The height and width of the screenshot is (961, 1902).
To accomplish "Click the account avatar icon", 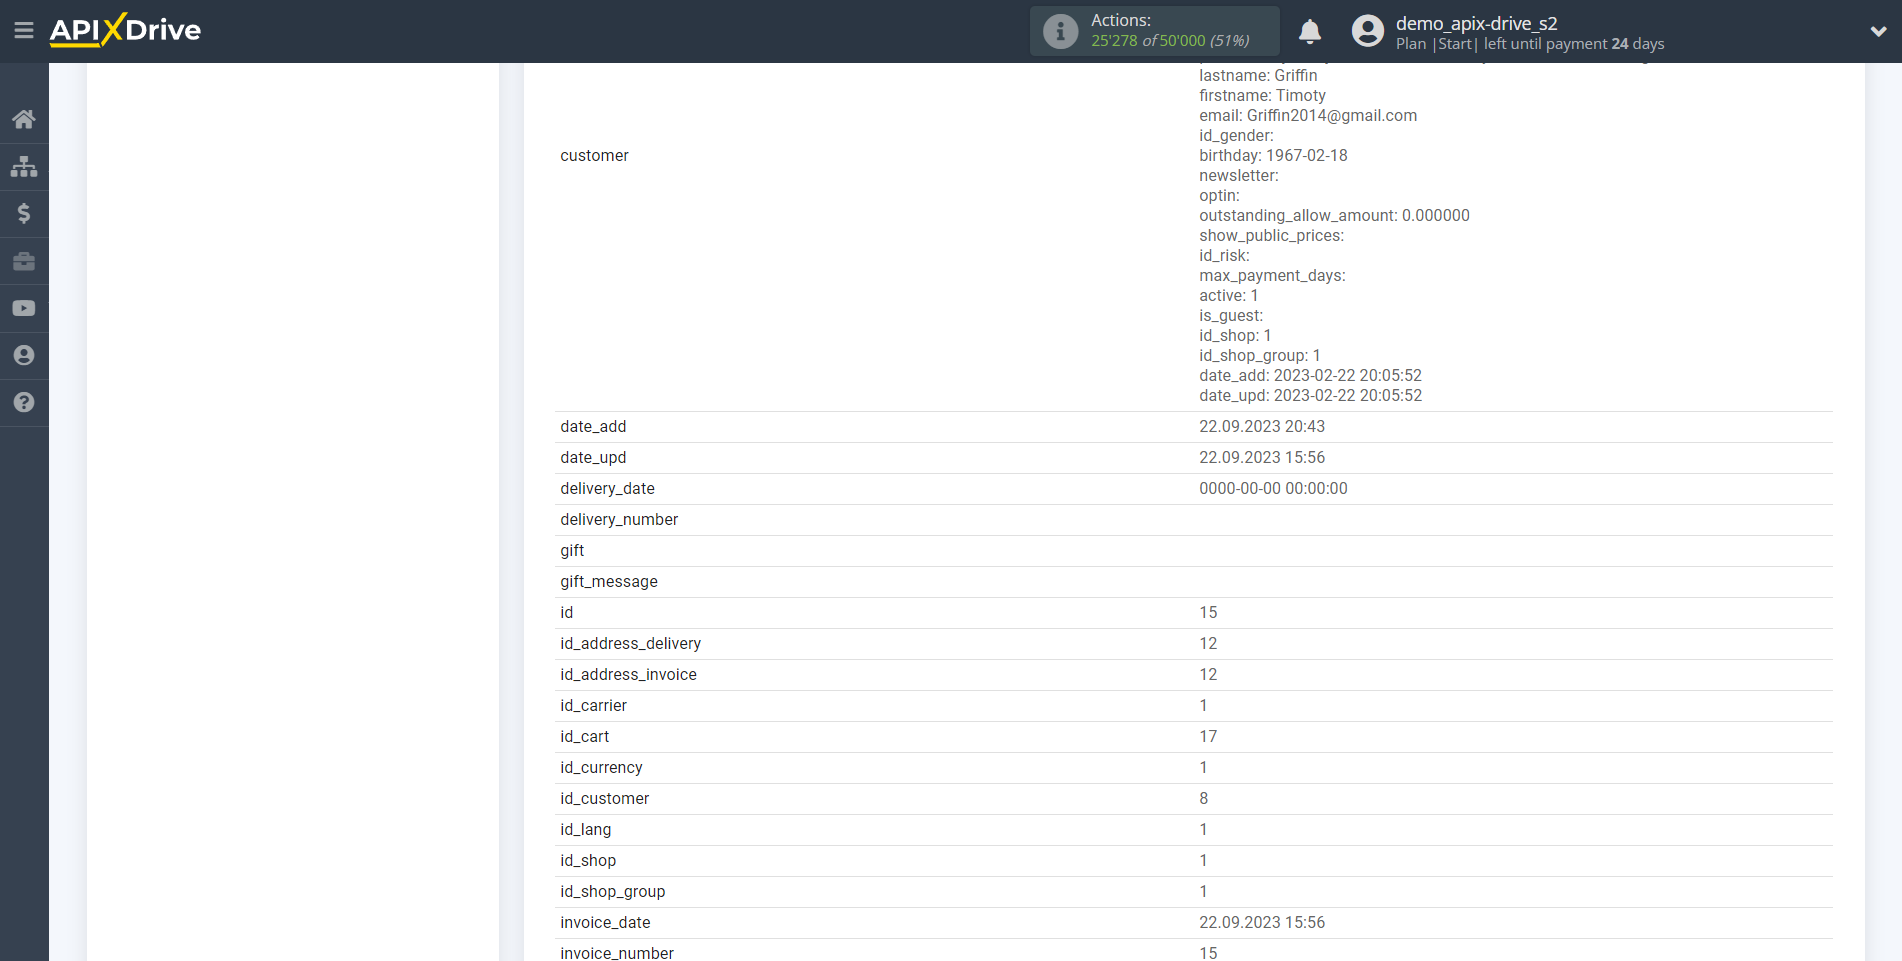I will pyautogui.click(x=1368, y=31).
